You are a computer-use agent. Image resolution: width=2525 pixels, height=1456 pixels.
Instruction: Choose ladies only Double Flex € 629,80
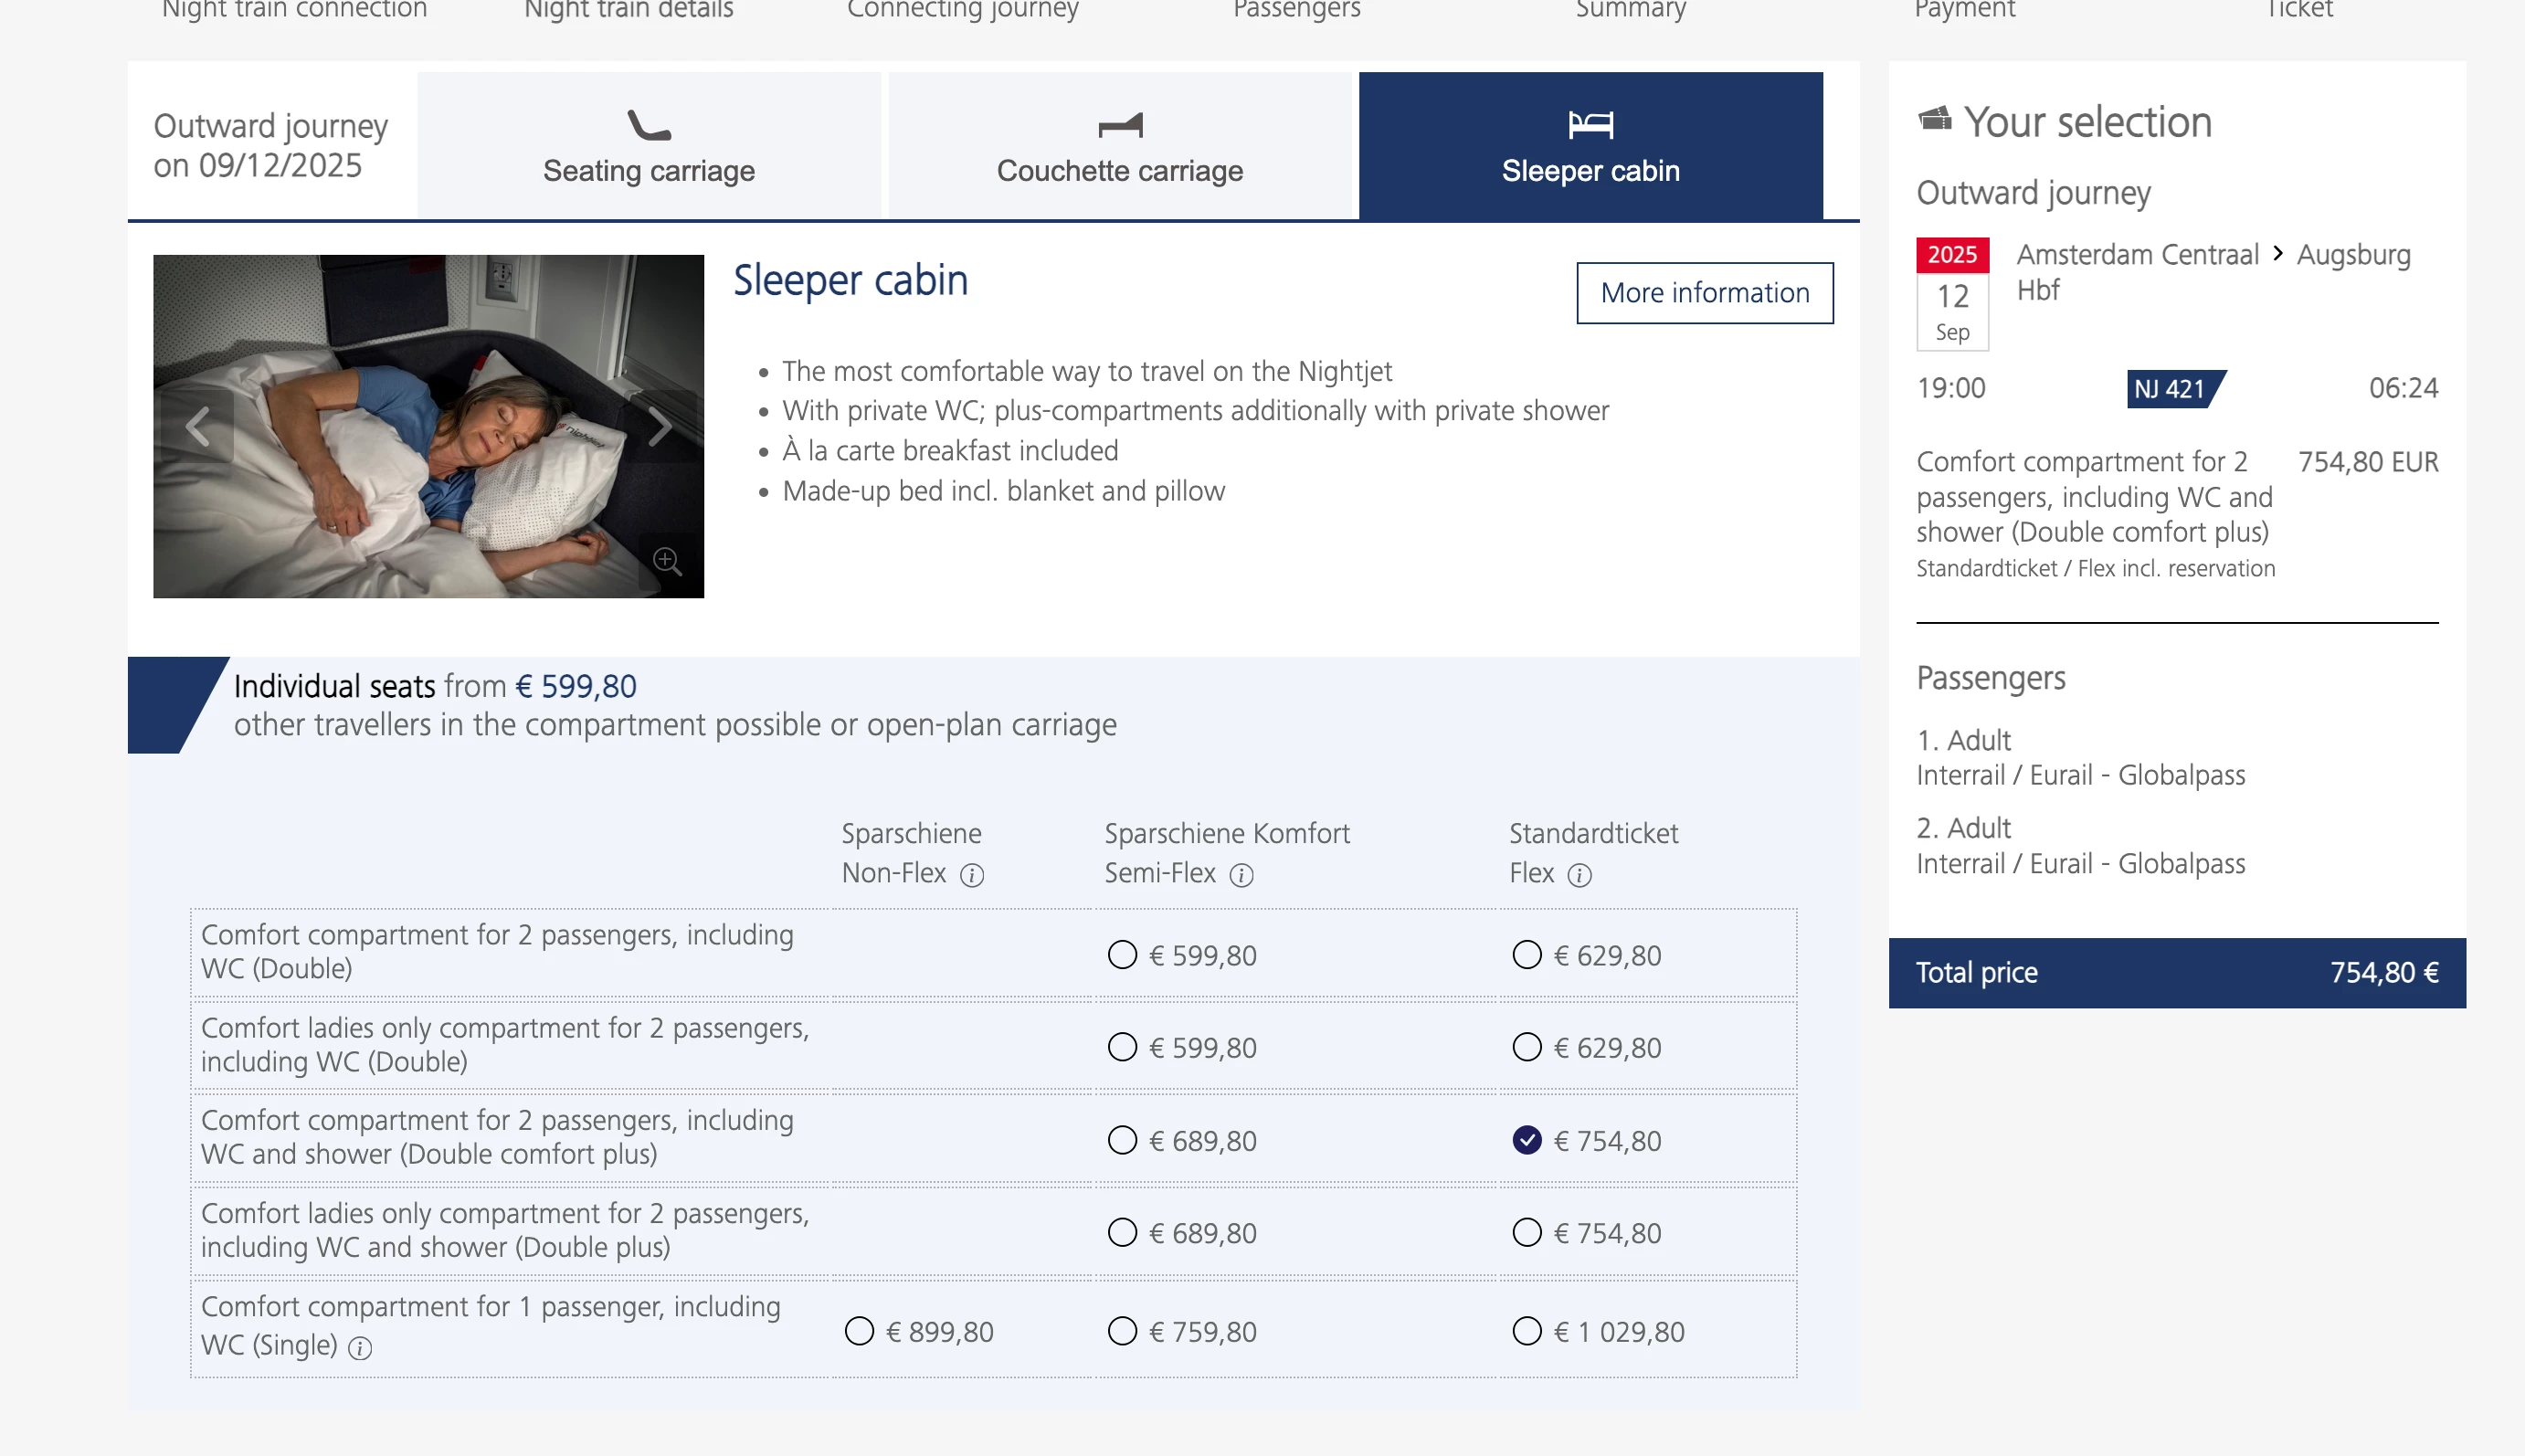pos(1526,1047)
